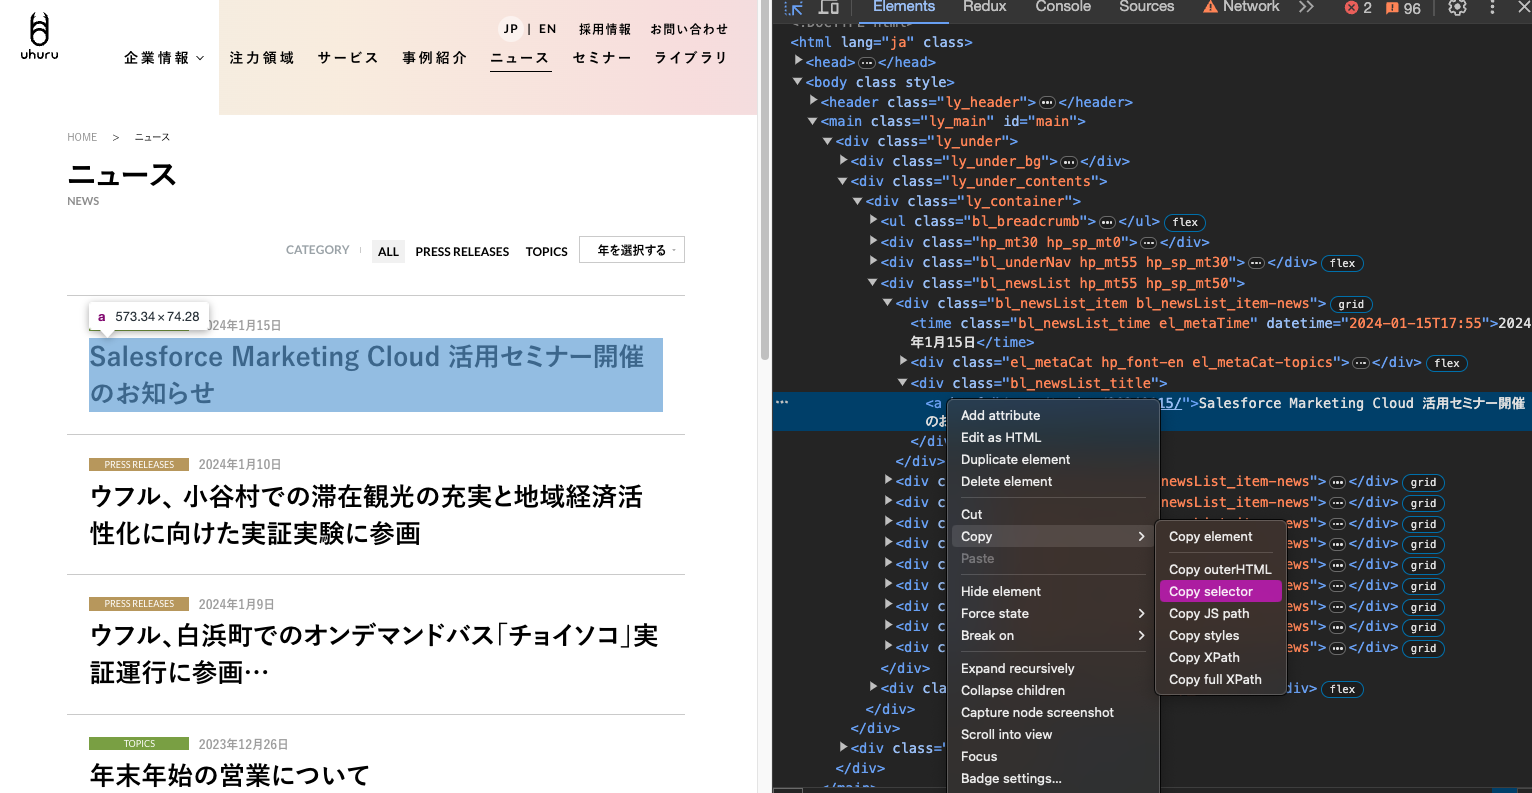Go to サービス navigation item
This screenshot has width=1532, height=793.
(x=348, y=58)
